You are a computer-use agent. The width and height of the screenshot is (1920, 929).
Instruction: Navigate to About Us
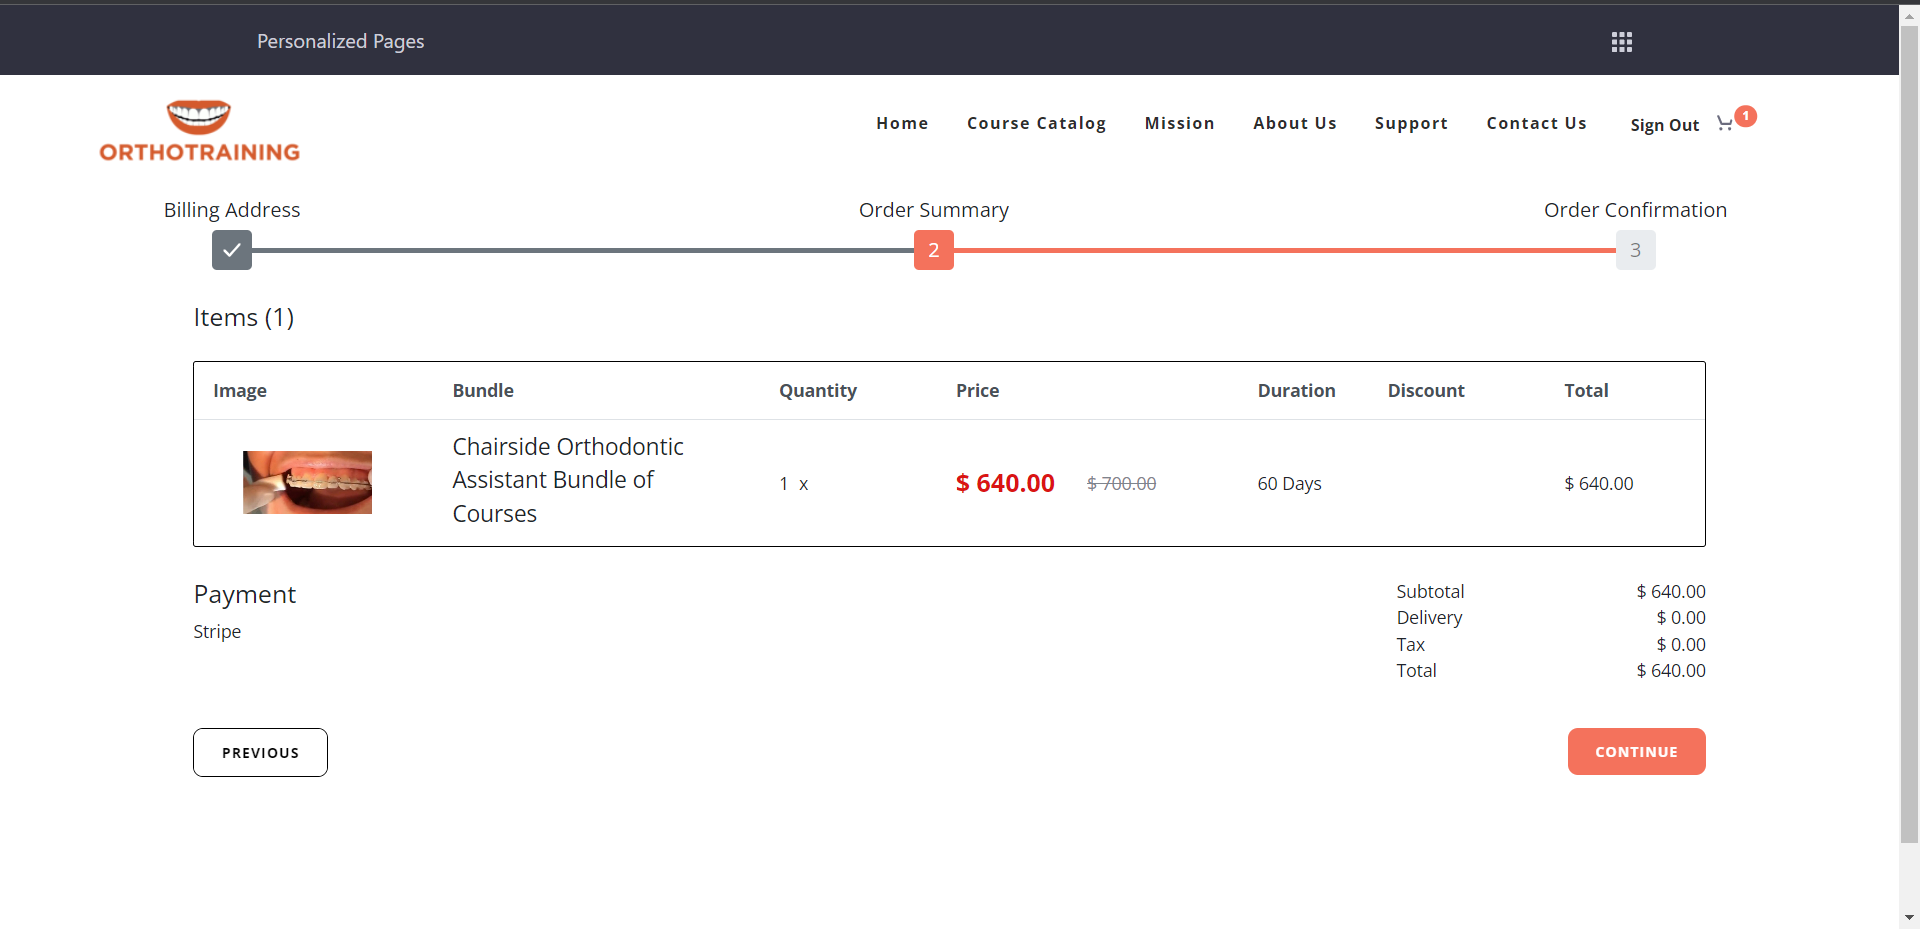click(x=1294, y=123)
